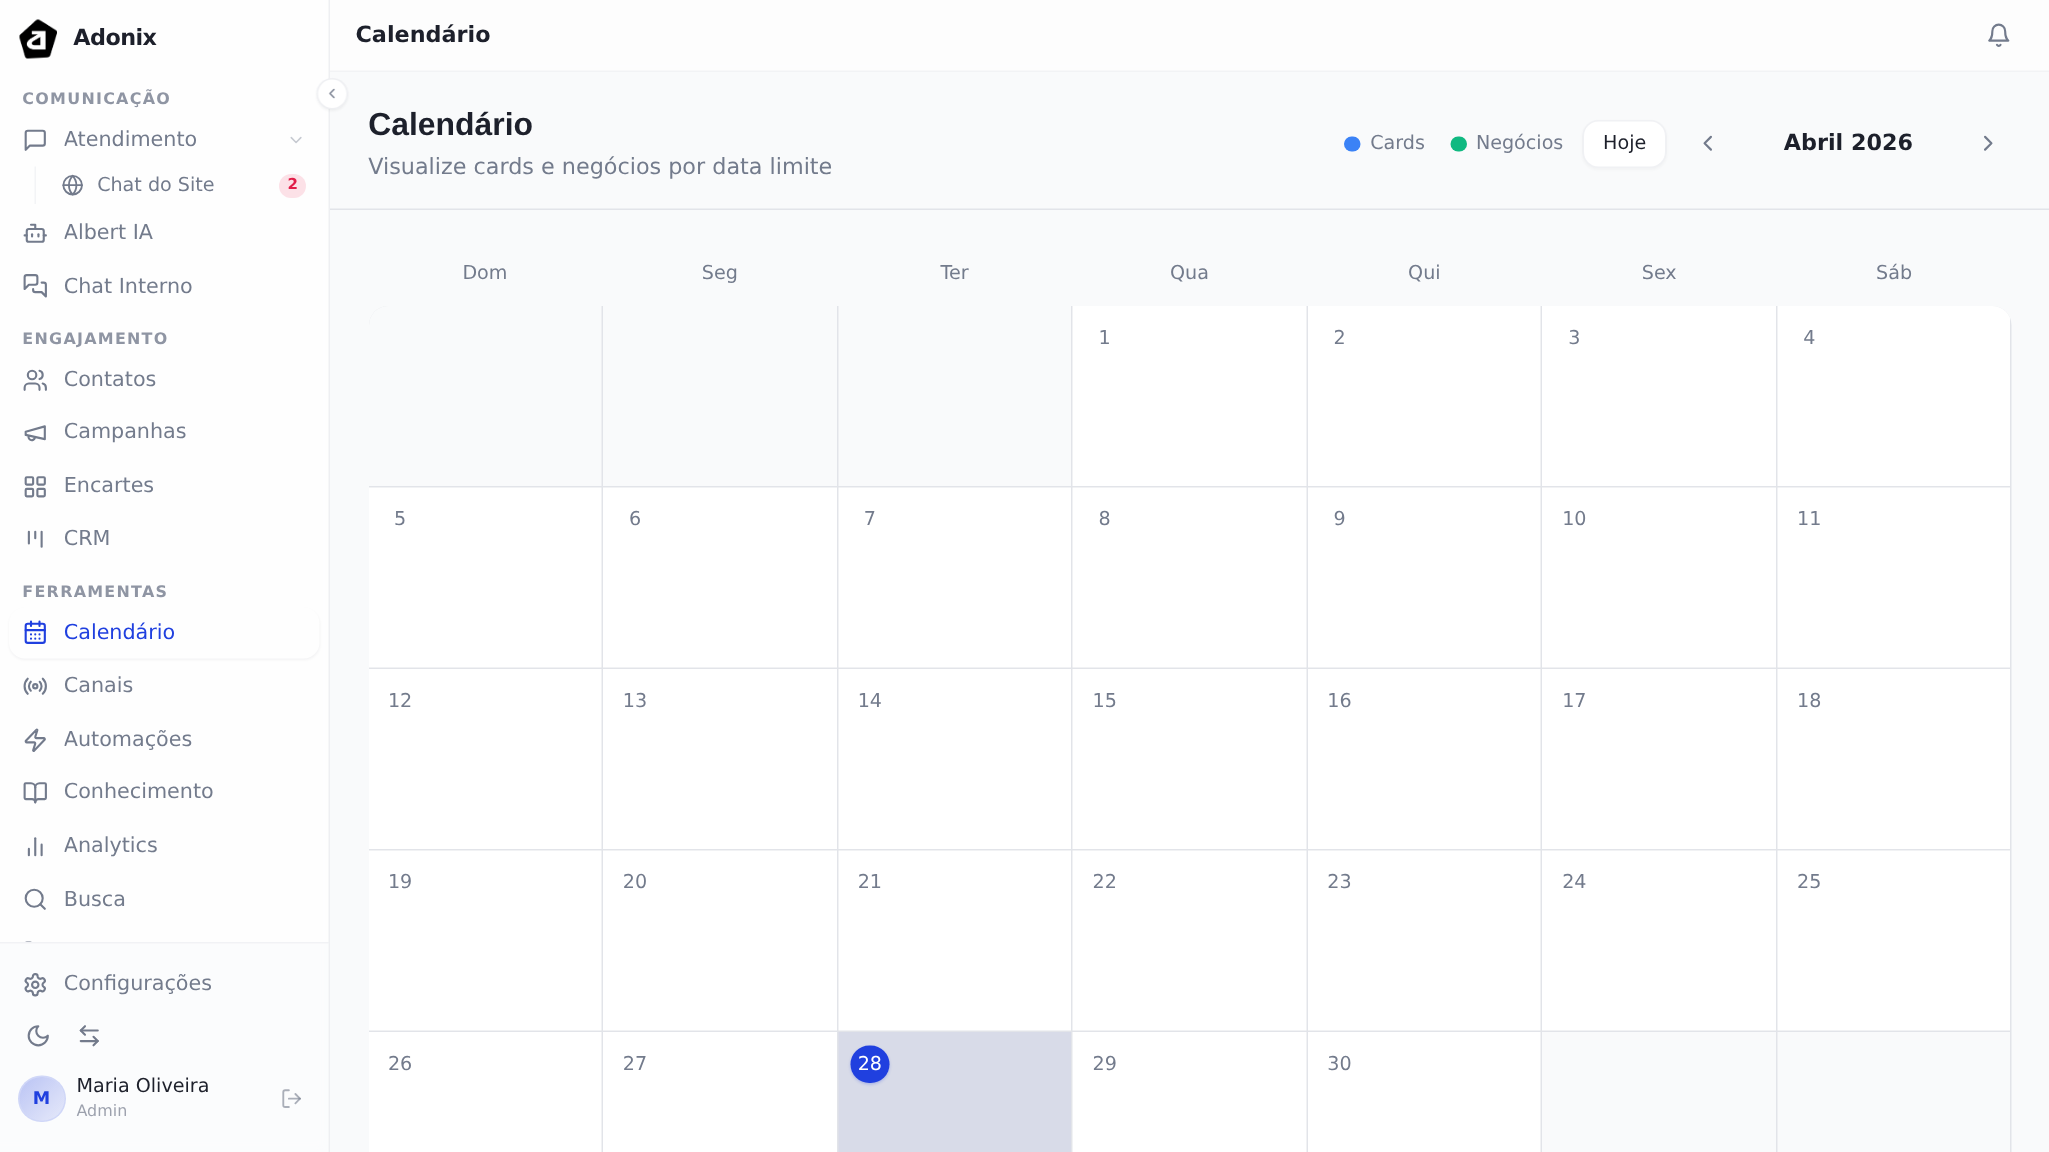The image size is (2049, 1152).
Task: Click the green Negócios legend dot
Action: [1458, 144]
